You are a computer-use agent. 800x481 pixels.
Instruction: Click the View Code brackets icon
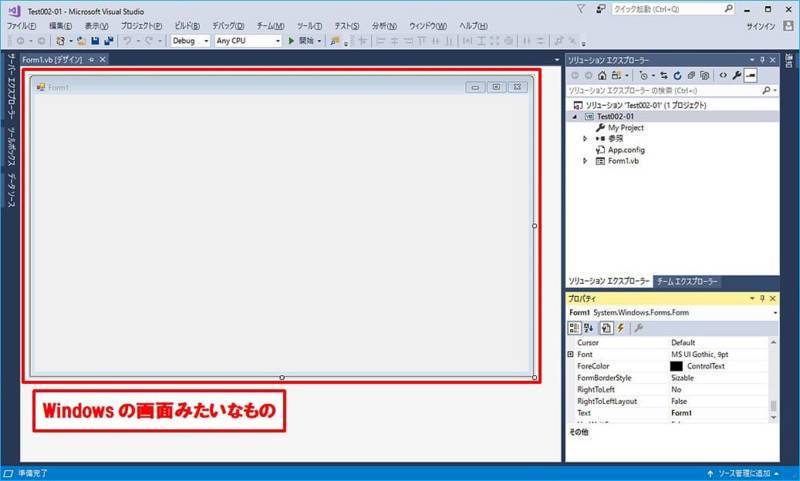[x=723, y=75]
